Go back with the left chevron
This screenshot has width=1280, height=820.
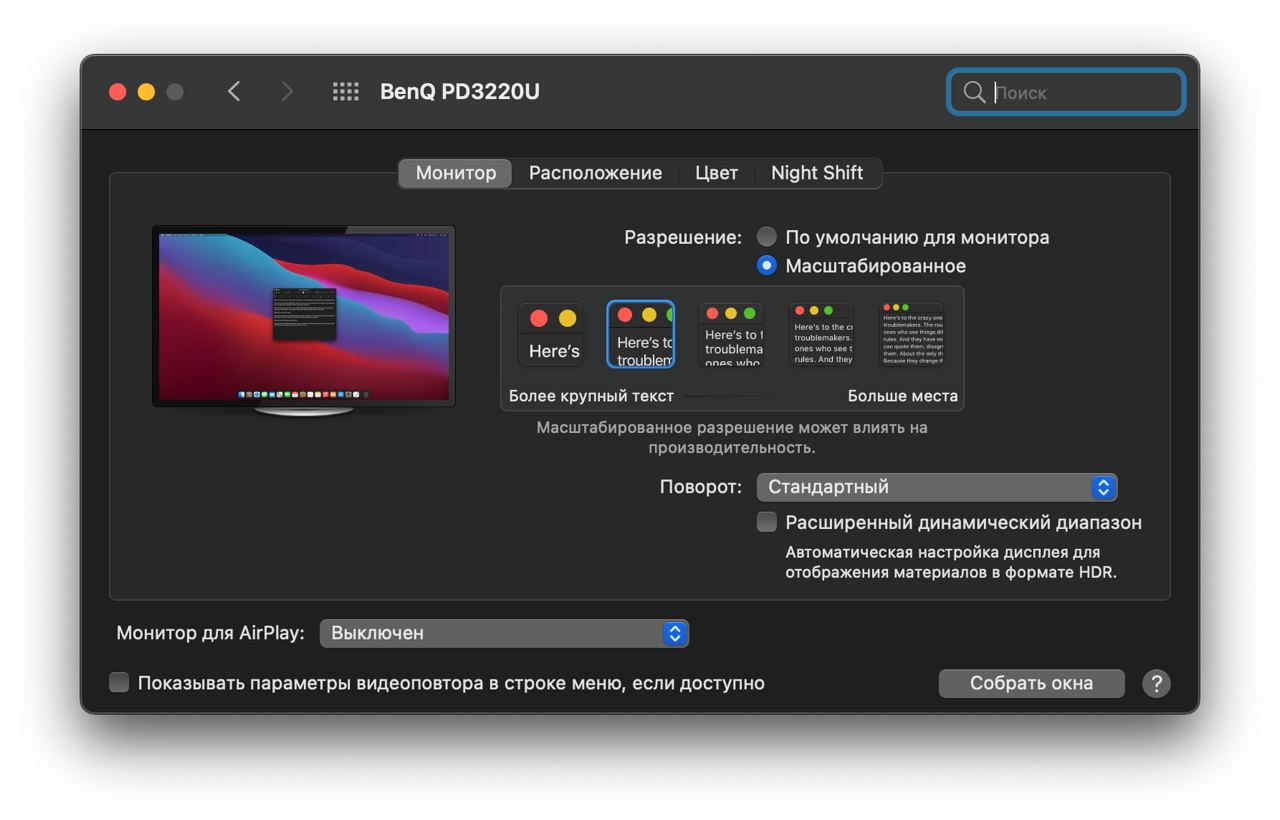pos(234,92)
